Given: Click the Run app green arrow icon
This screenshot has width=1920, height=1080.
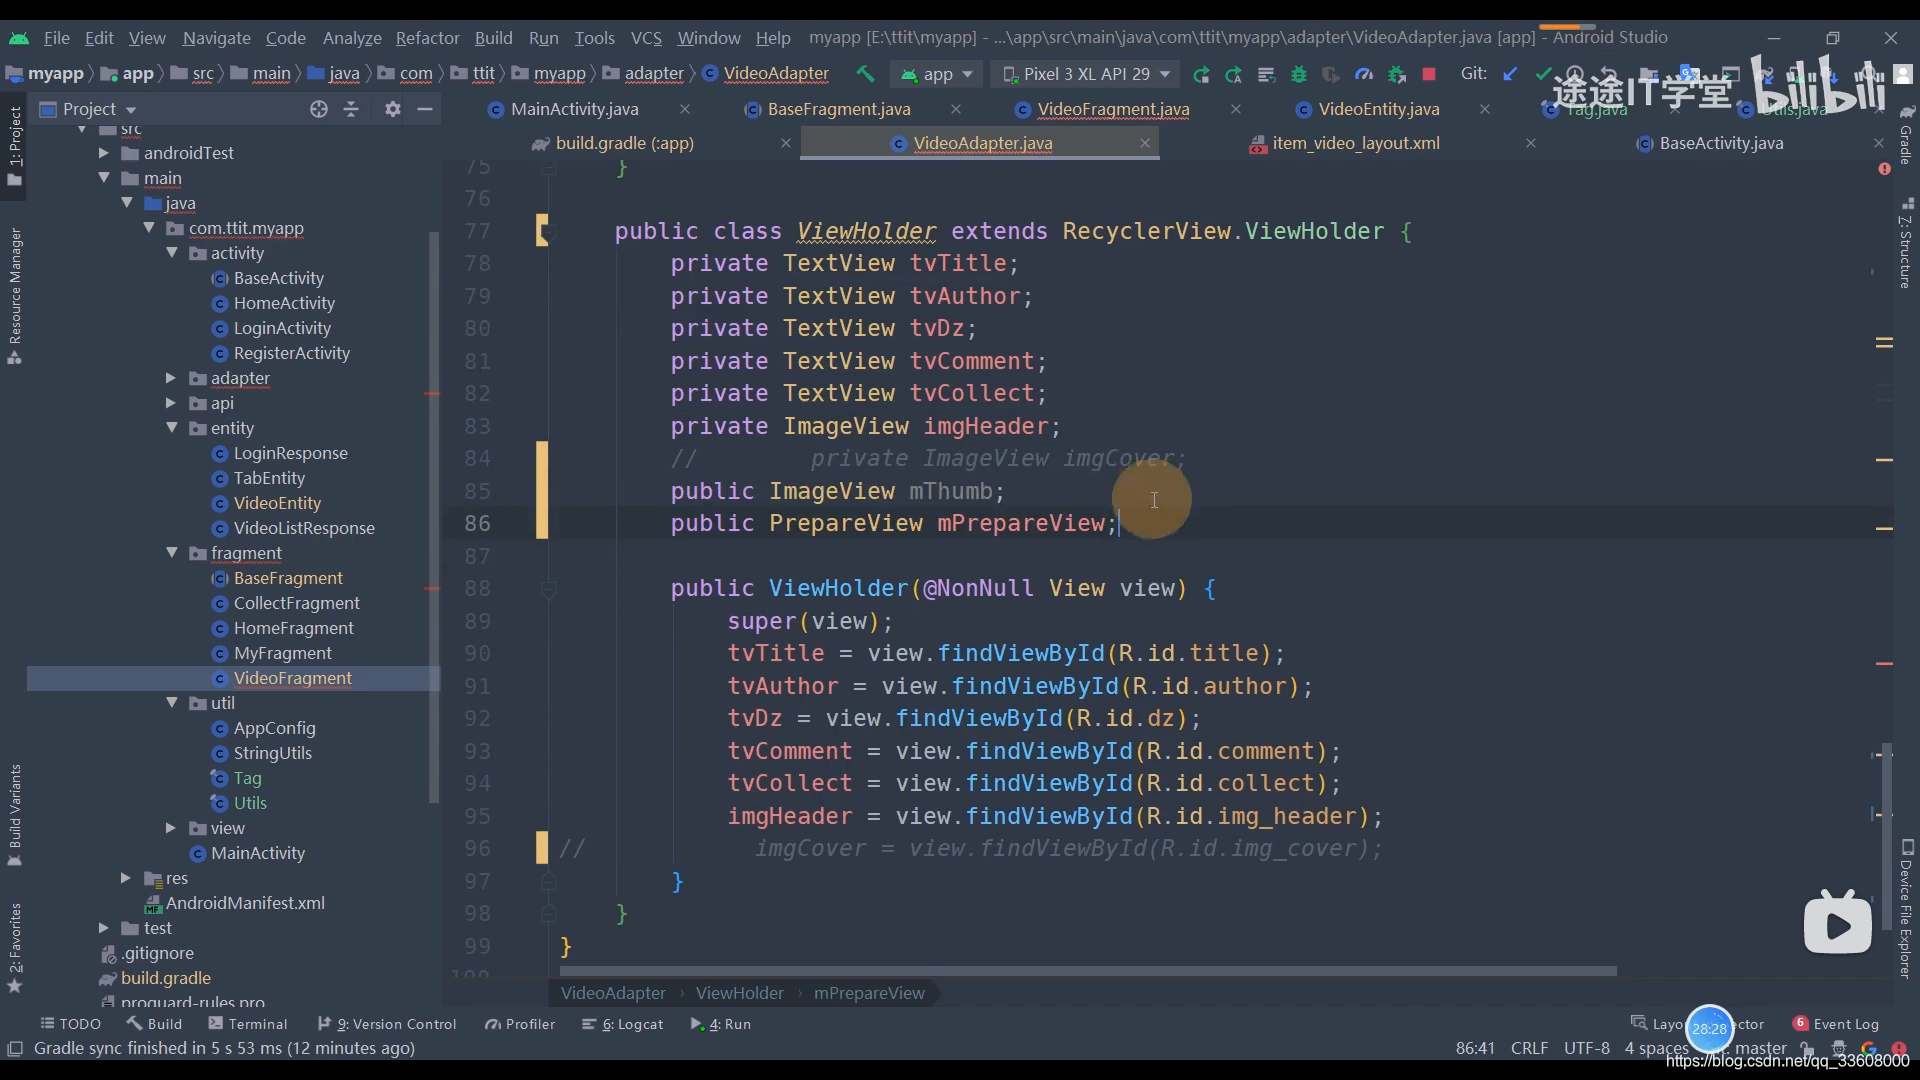Looking at the screenshot, I should 1201,74.
